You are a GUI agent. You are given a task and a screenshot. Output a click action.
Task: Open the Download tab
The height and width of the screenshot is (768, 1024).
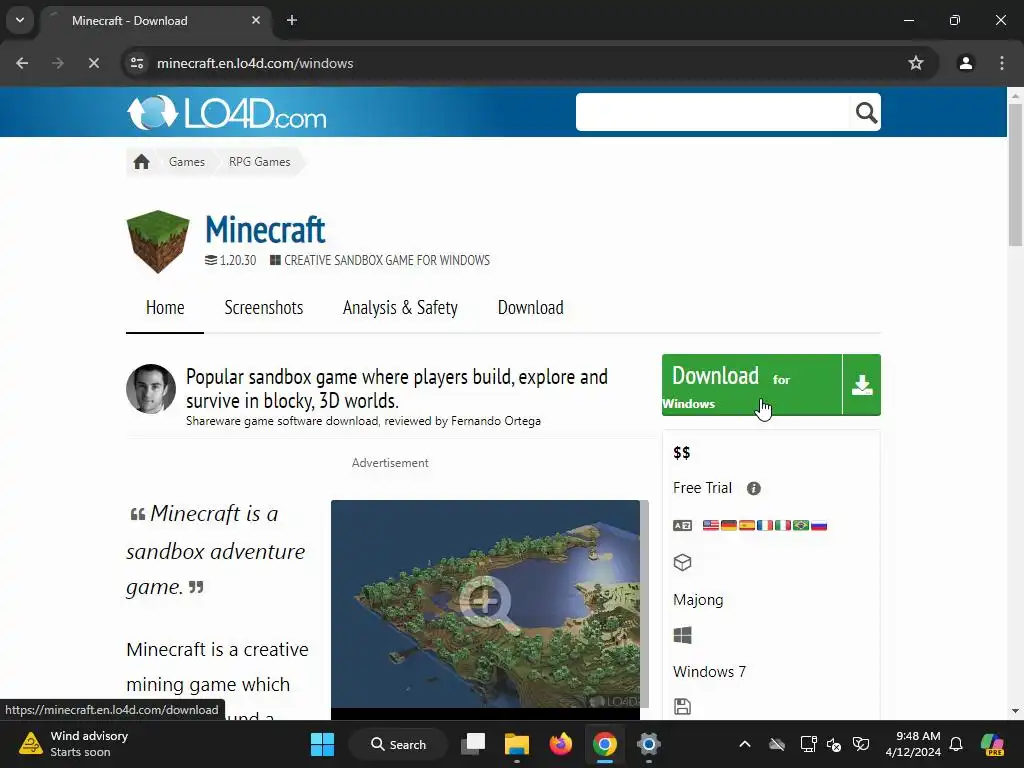[x=530, y=308]
